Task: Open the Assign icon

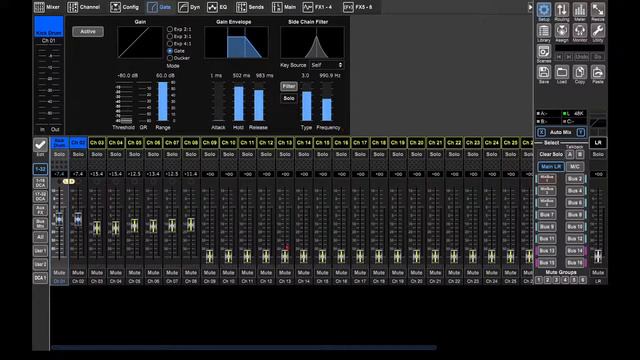Action: 562,31
